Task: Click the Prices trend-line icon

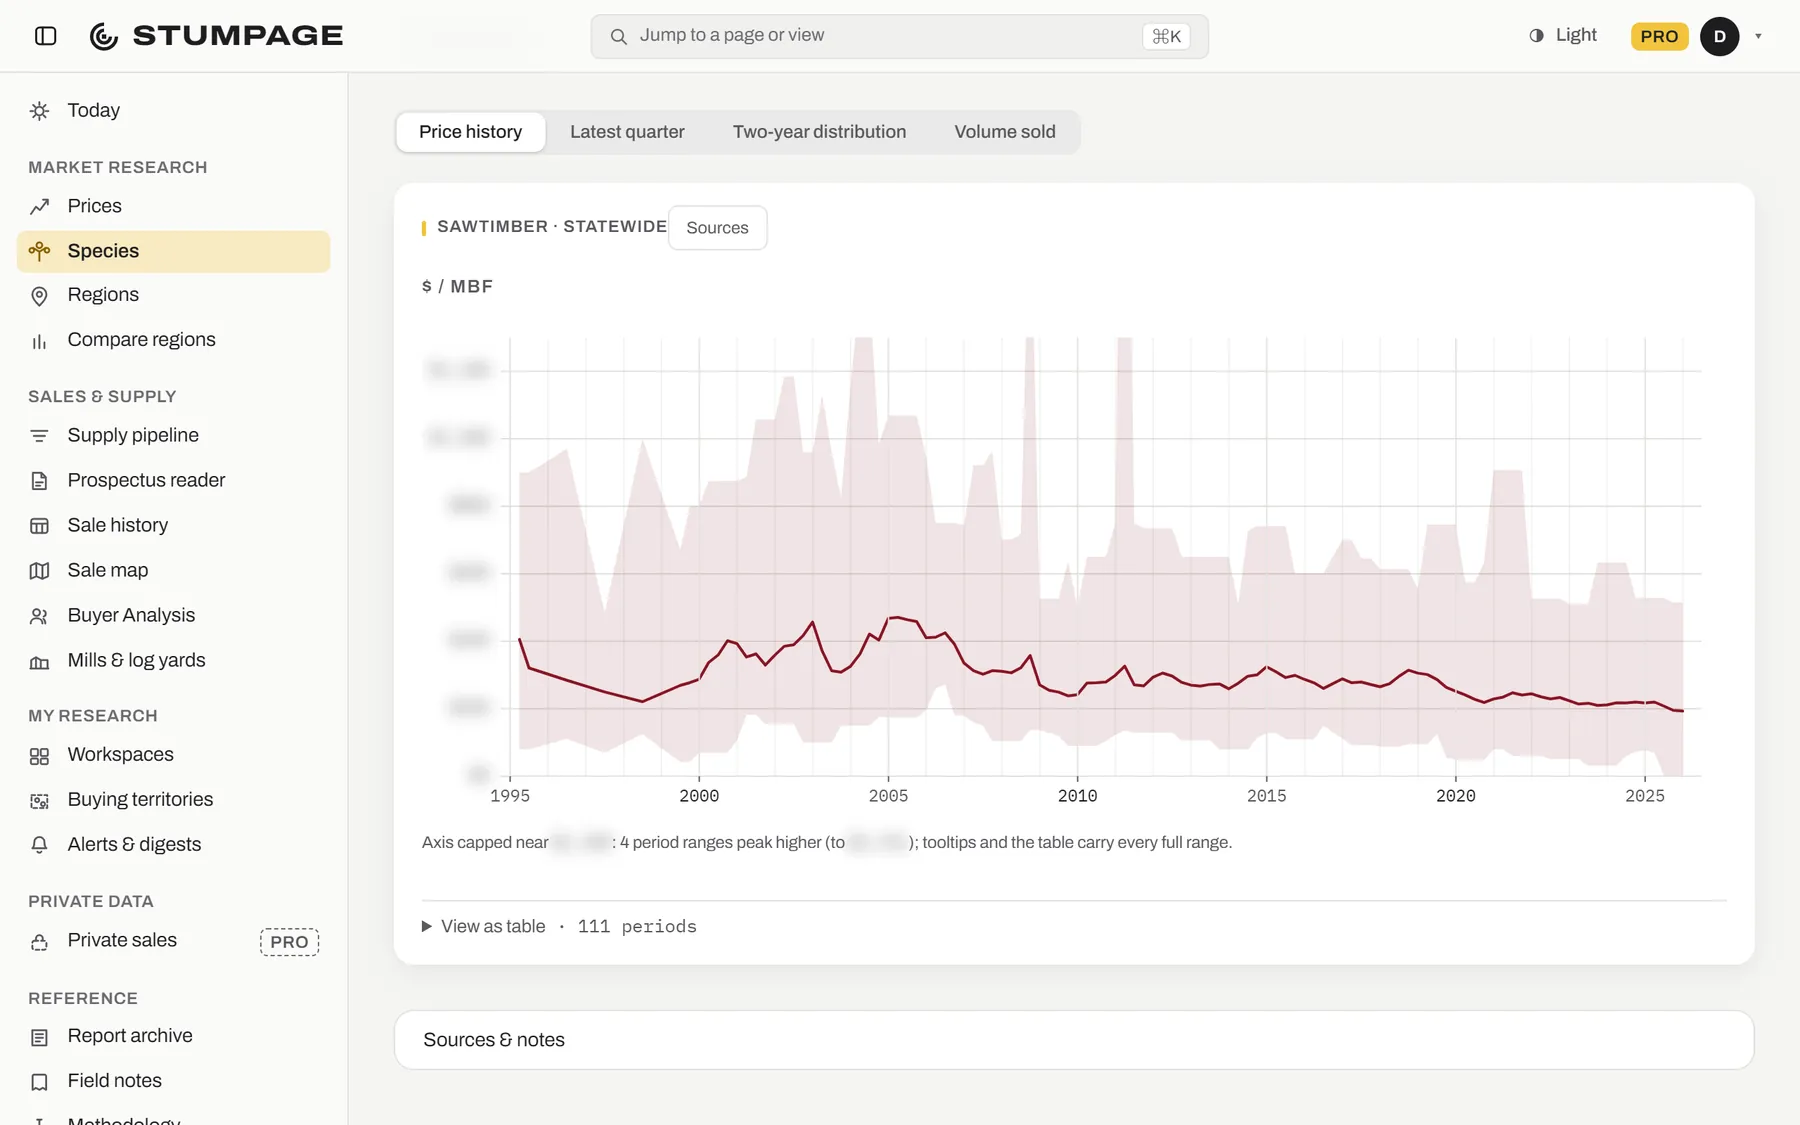Action: [x=39, y=207]
